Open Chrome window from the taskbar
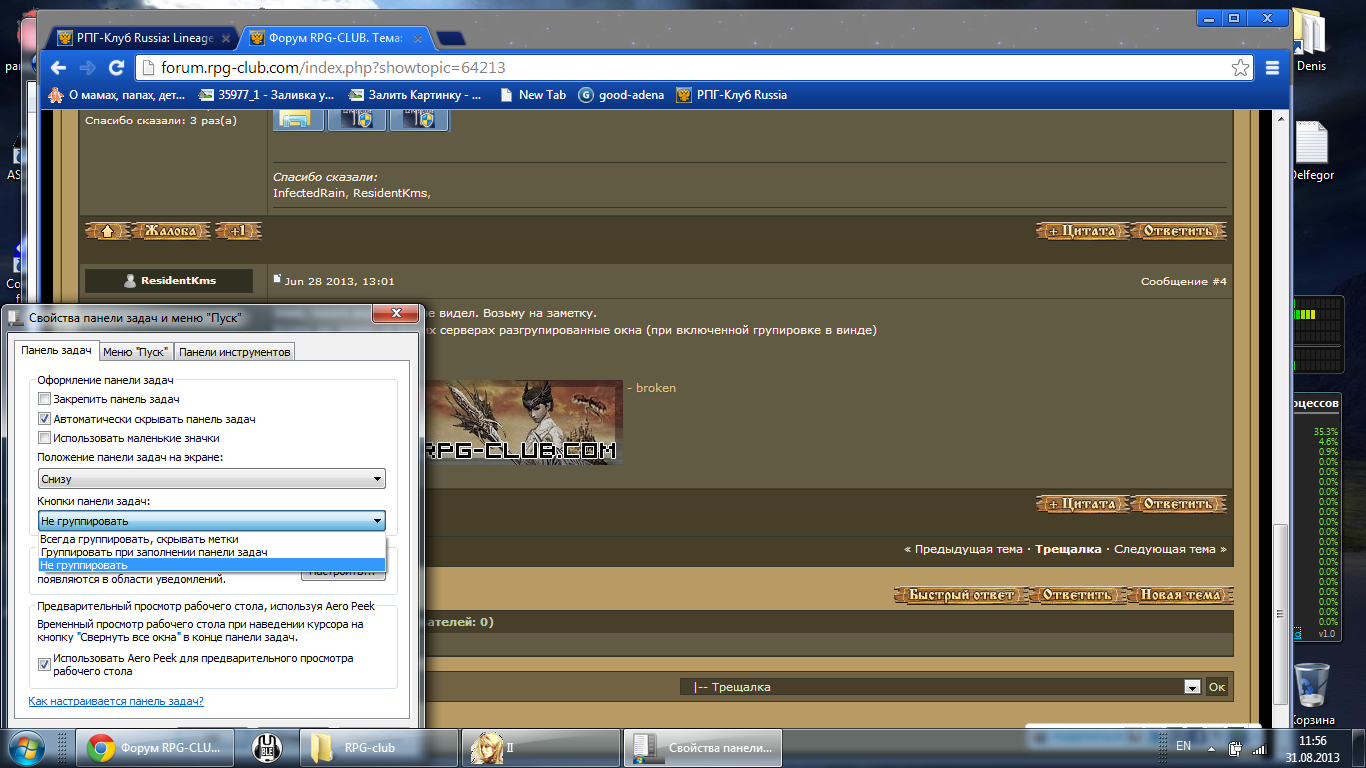 (154, 747)
